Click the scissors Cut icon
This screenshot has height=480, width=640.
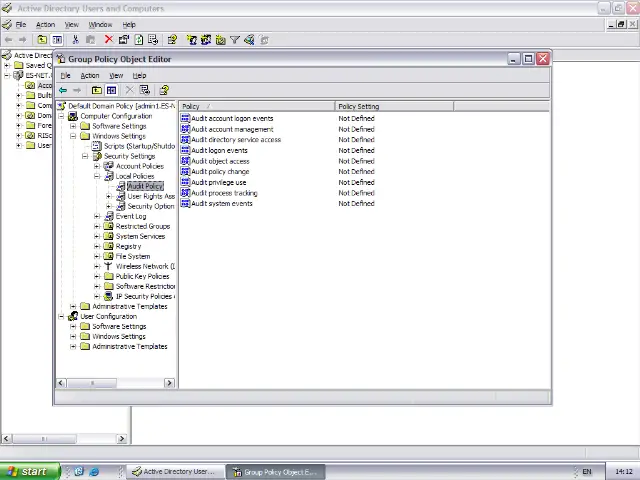tap(75, 40)
